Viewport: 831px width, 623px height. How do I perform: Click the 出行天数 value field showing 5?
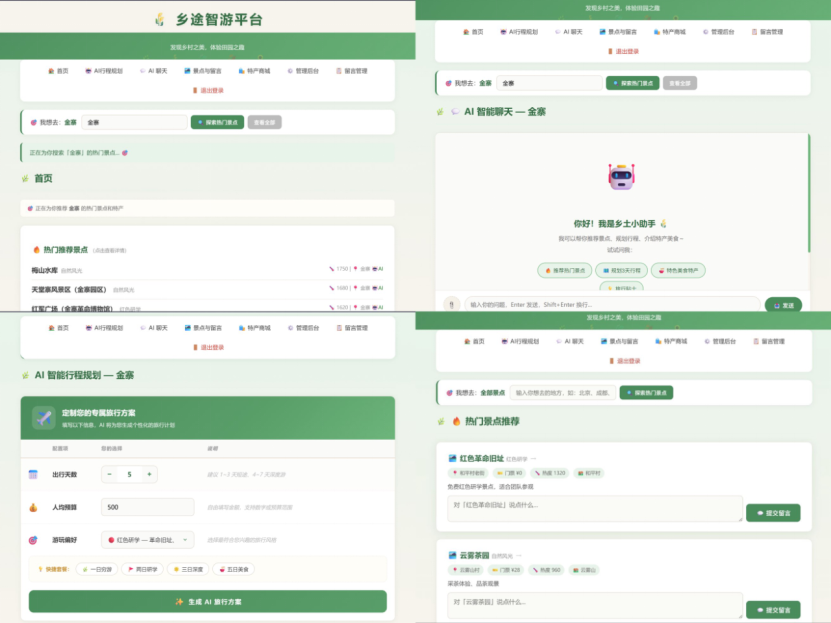point(129,474)
